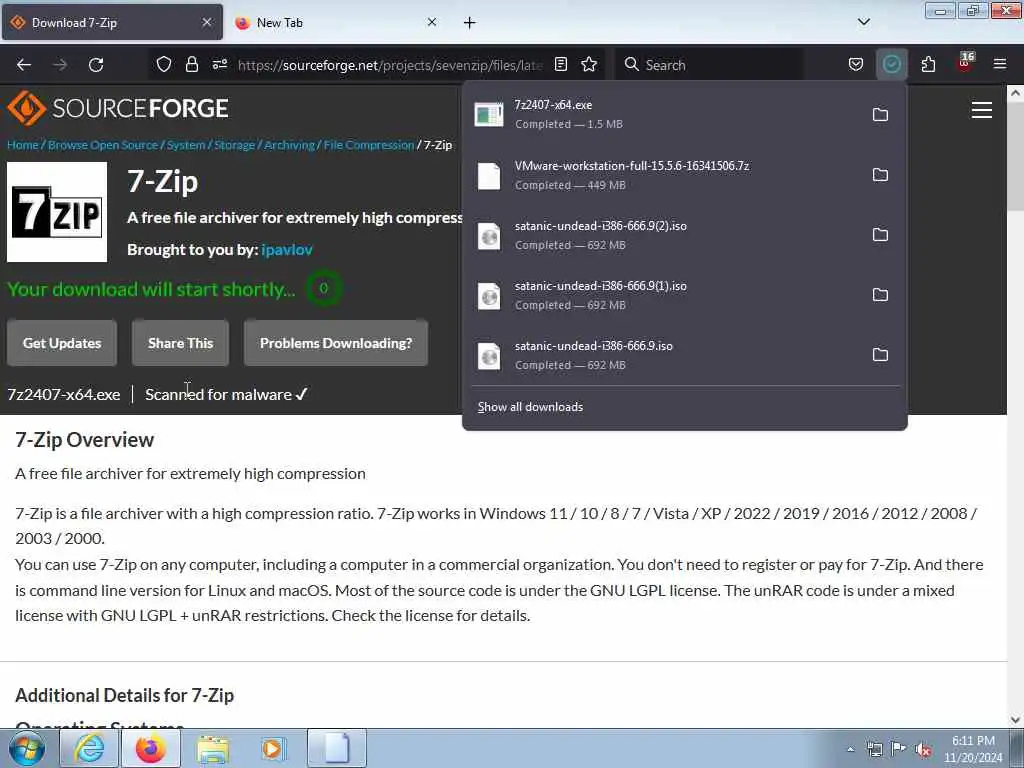Open site permissions icon in address bar
Image resolution: width=1024 pixels, height=768 pixels.
[x=220, y=64]
